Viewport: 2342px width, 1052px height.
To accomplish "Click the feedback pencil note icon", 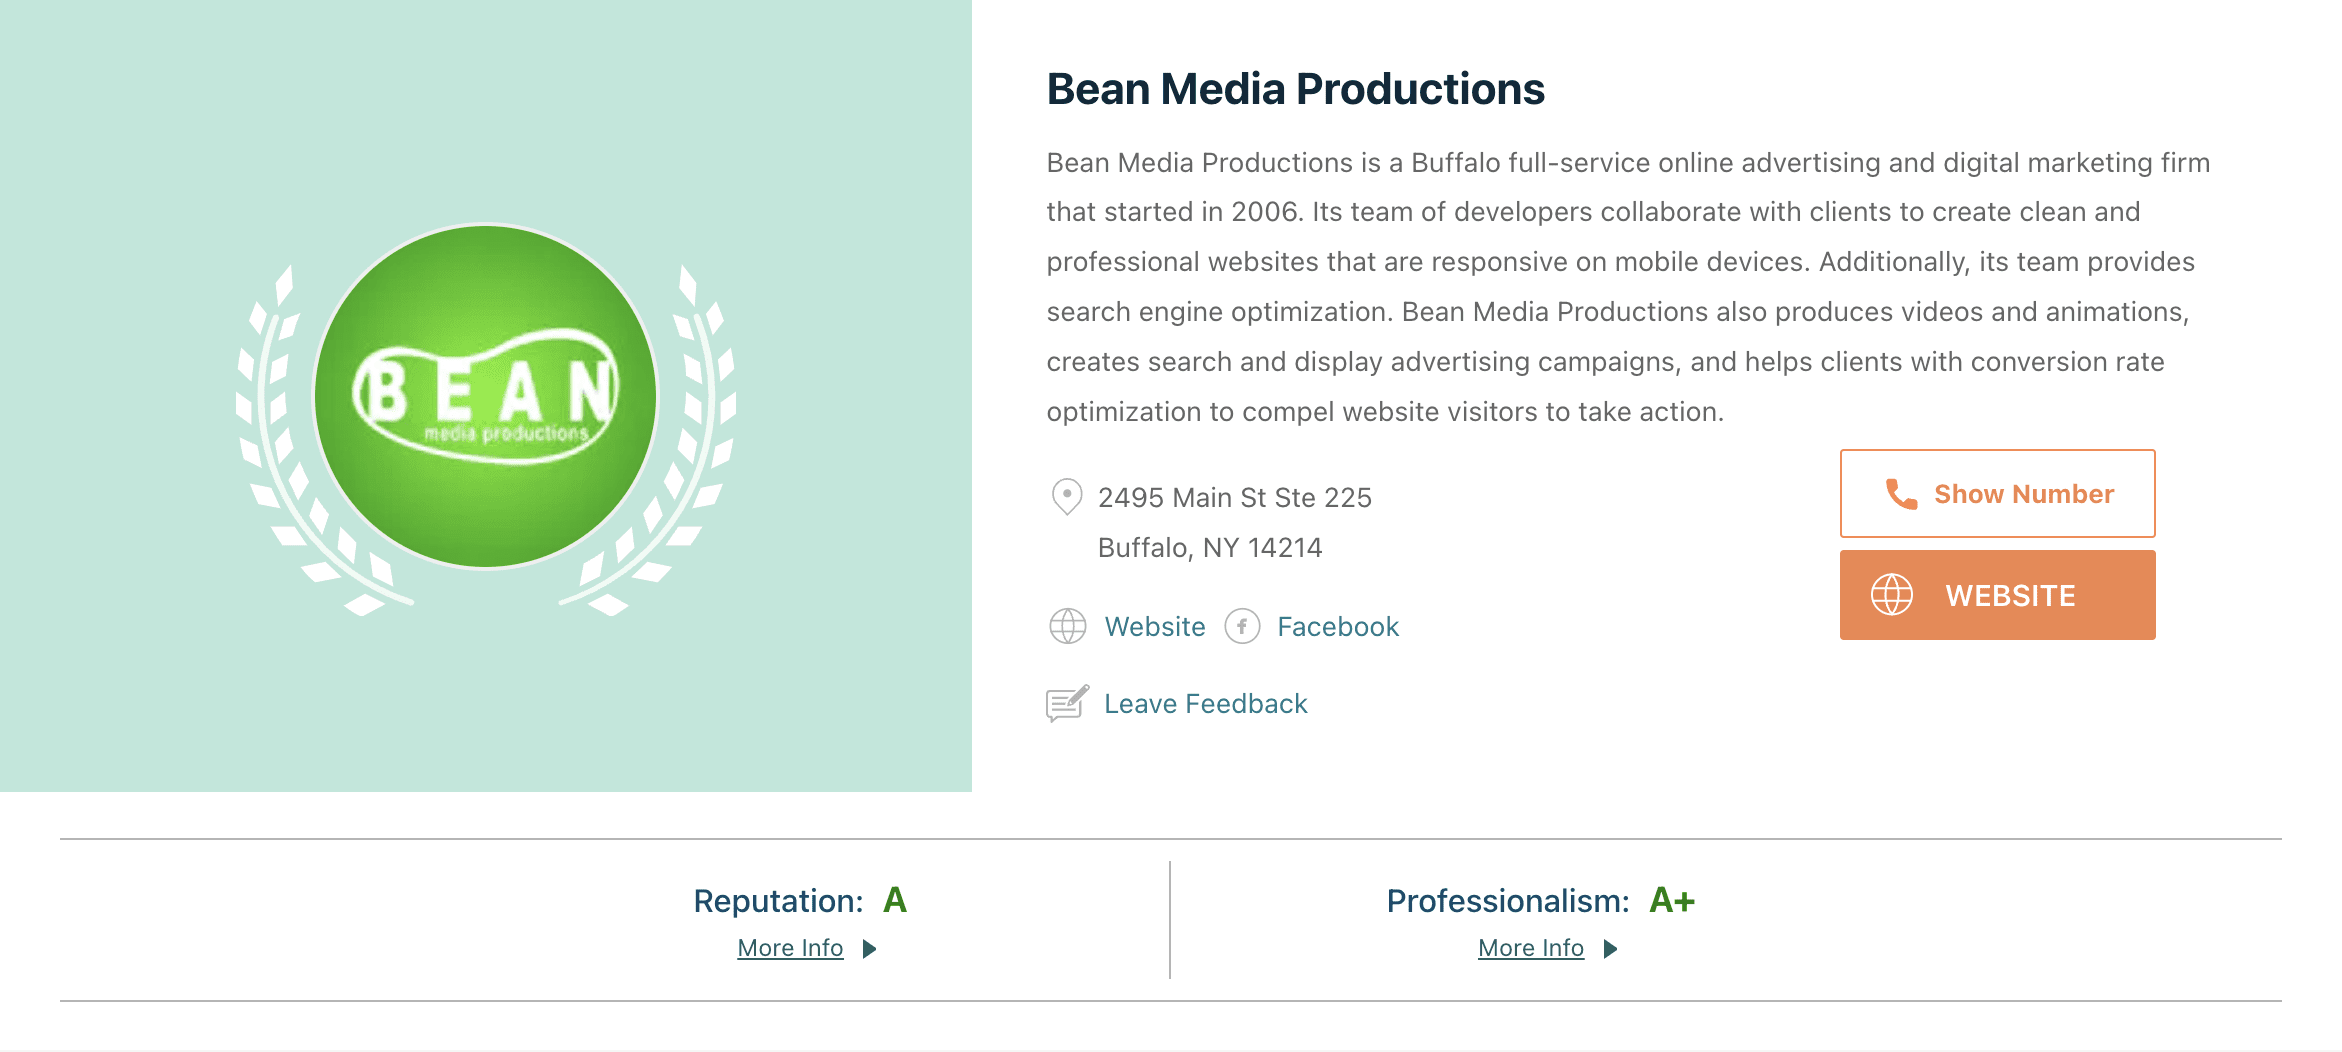I will (x=1067, y=704).
